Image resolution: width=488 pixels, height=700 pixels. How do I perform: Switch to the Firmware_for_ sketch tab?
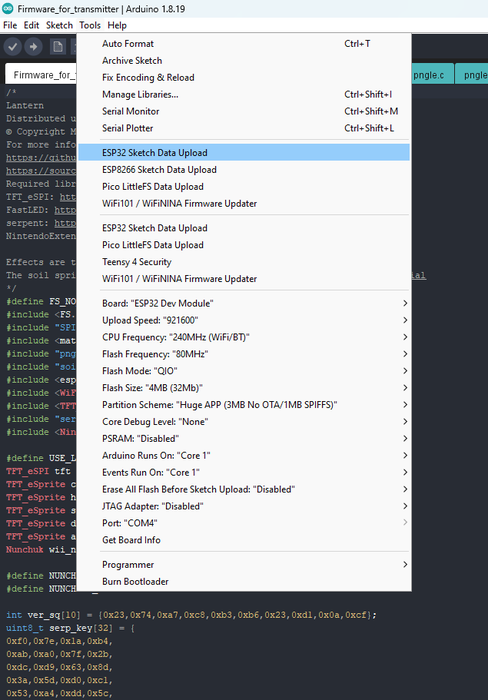coord(41,75)
